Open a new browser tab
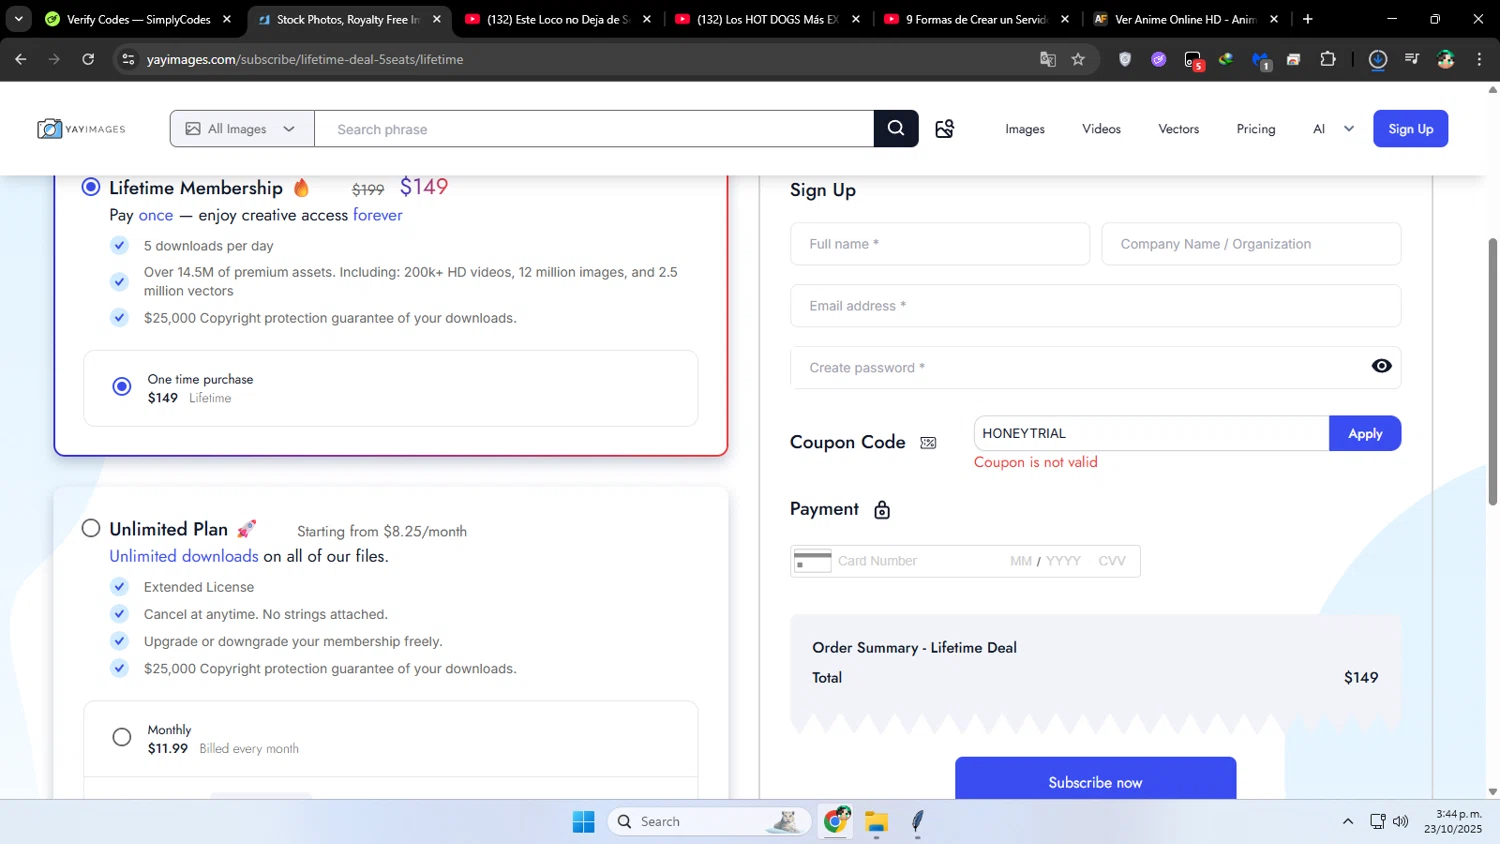This screenshot has width=1500, height=844. (1307, 19)
